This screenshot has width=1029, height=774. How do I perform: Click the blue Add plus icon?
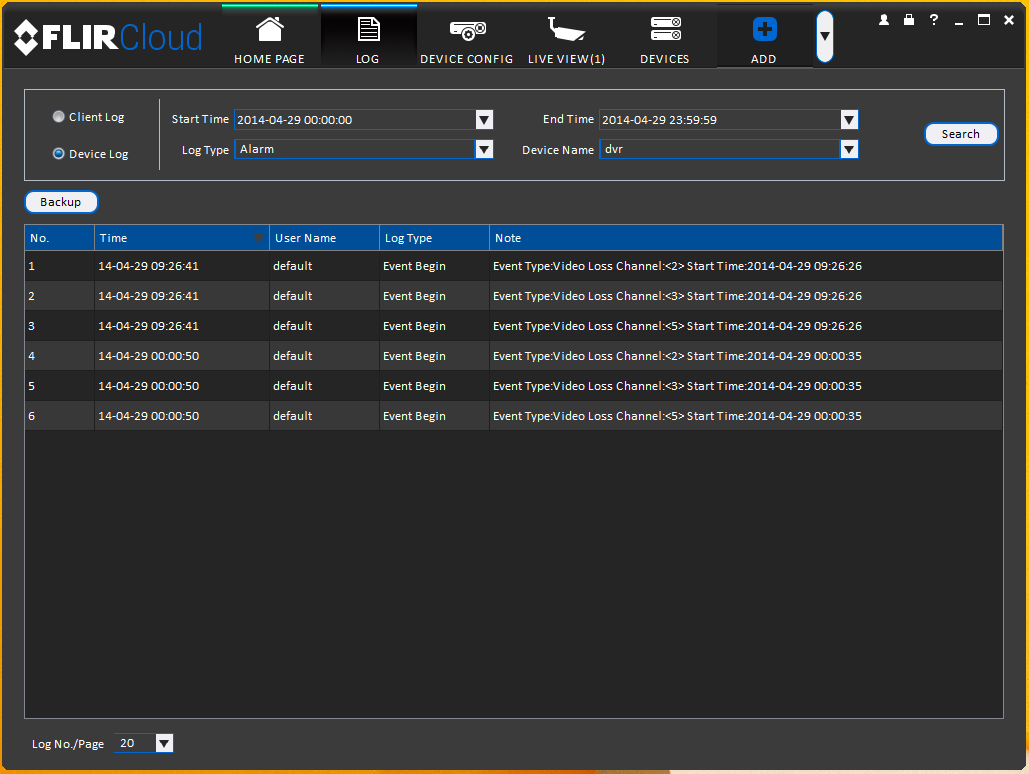tap(765, 30)
